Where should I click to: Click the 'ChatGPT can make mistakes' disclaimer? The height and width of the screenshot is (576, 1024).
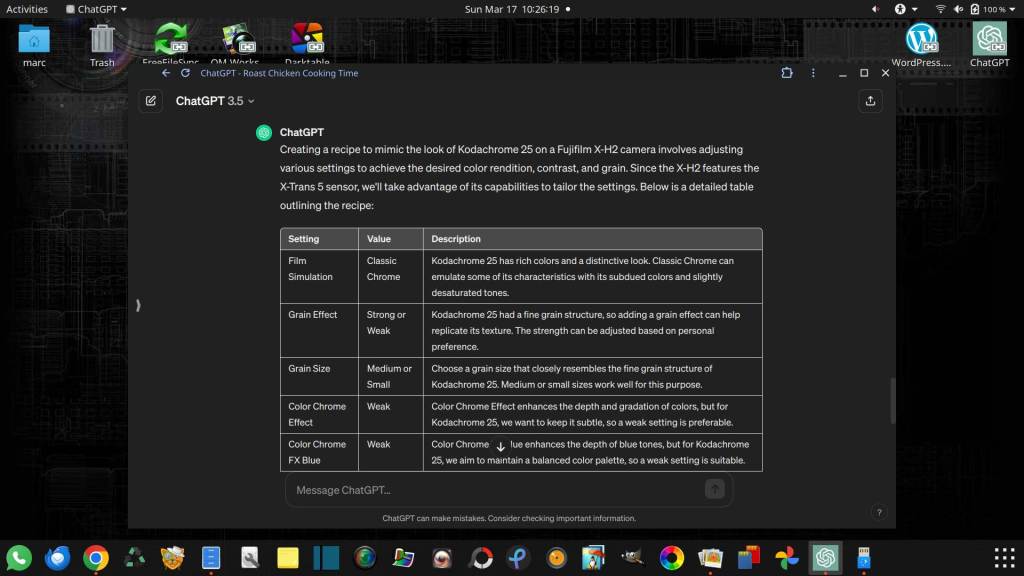pyautogui.click(x=509, y=519)
